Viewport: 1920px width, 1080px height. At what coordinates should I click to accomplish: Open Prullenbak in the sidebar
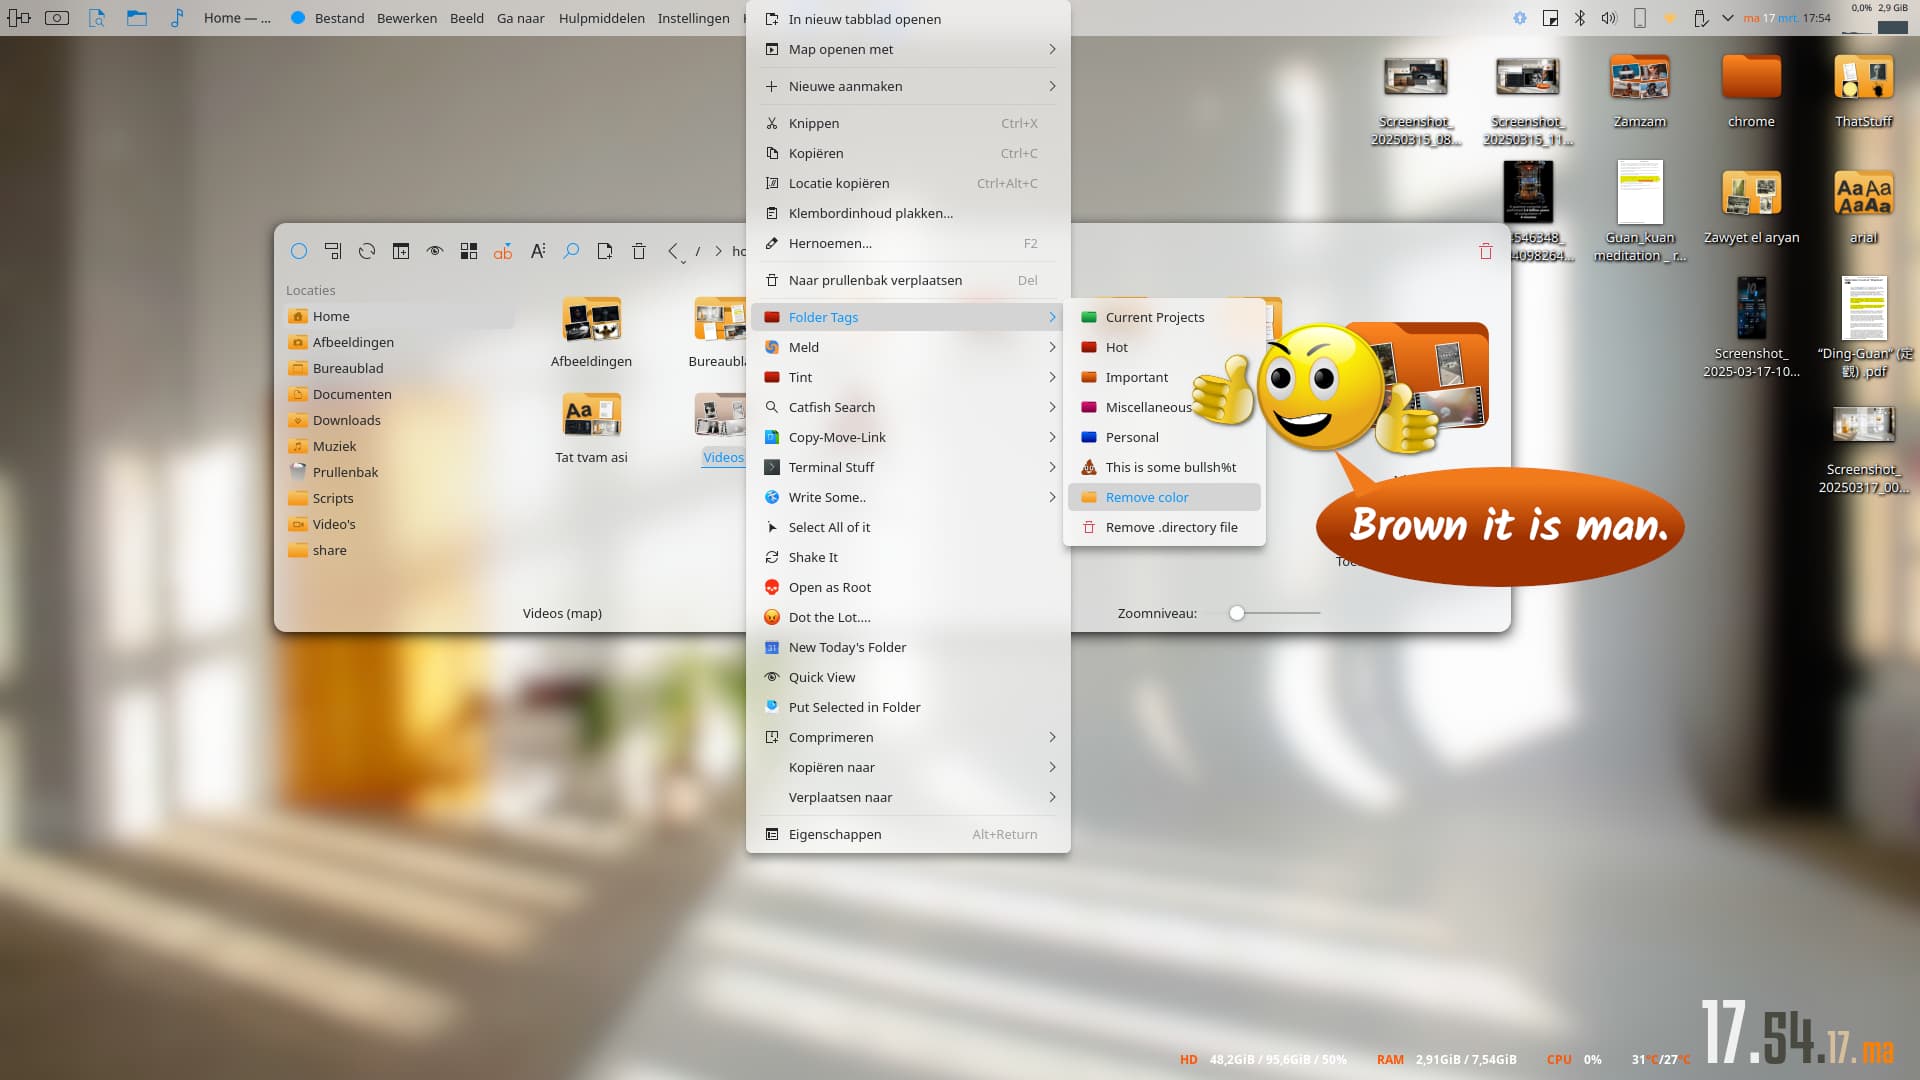[400, 472]
